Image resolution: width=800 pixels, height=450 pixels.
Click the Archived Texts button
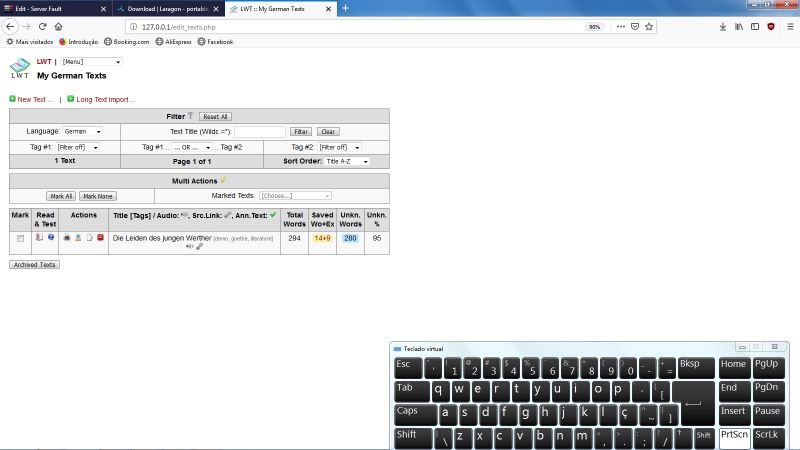[34, 264]
